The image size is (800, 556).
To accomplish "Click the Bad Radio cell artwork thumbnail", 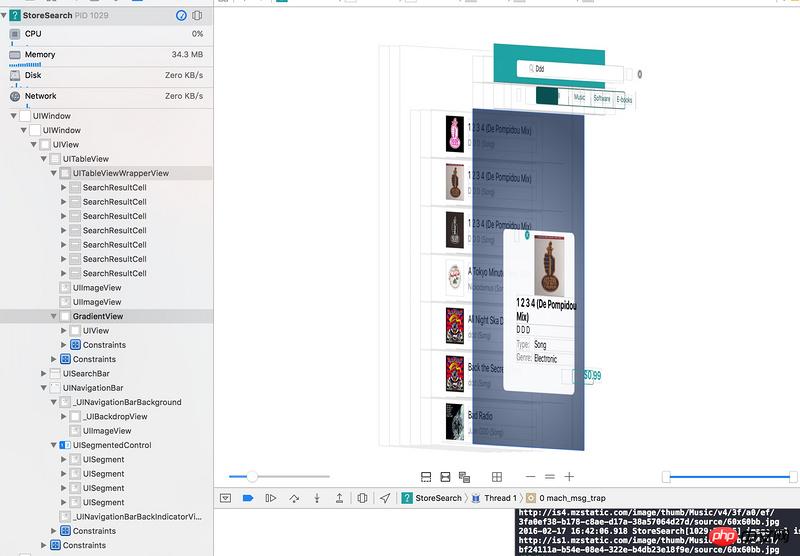I will [x=455, y=421].
